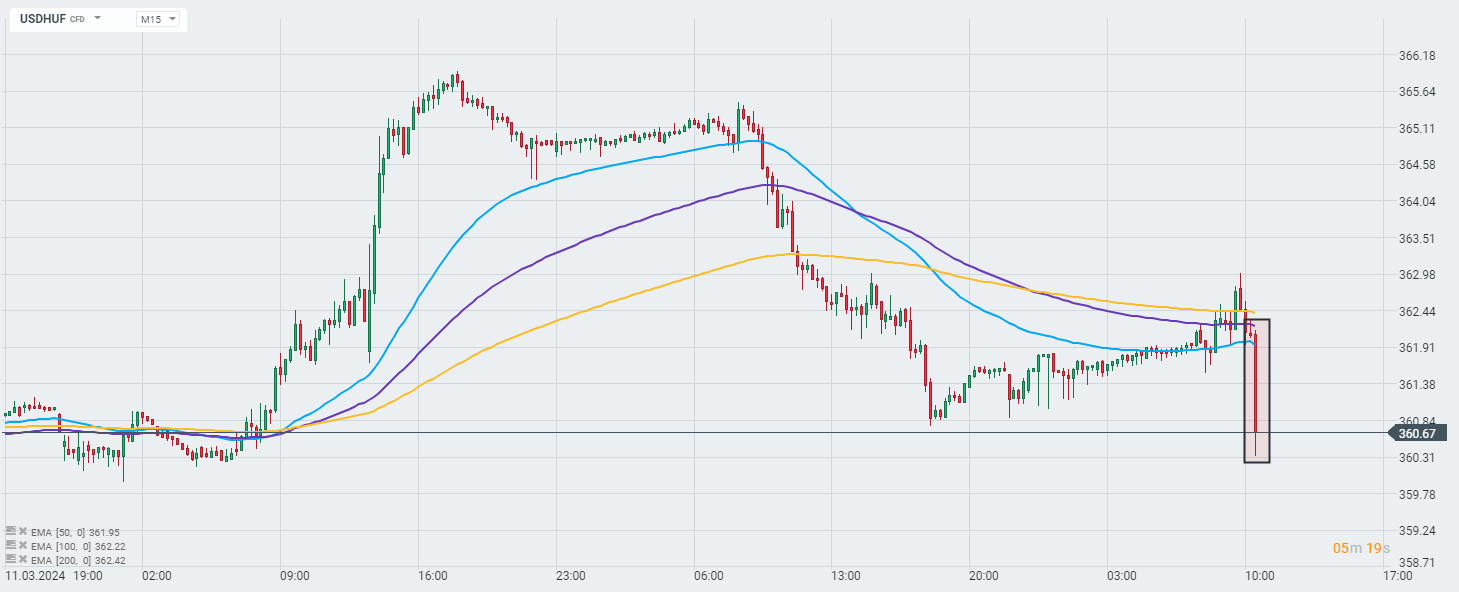Open the EMA 50 indicator settings icon
Image resolution: width=1459 pixels, height=592 pixels.
11,532
